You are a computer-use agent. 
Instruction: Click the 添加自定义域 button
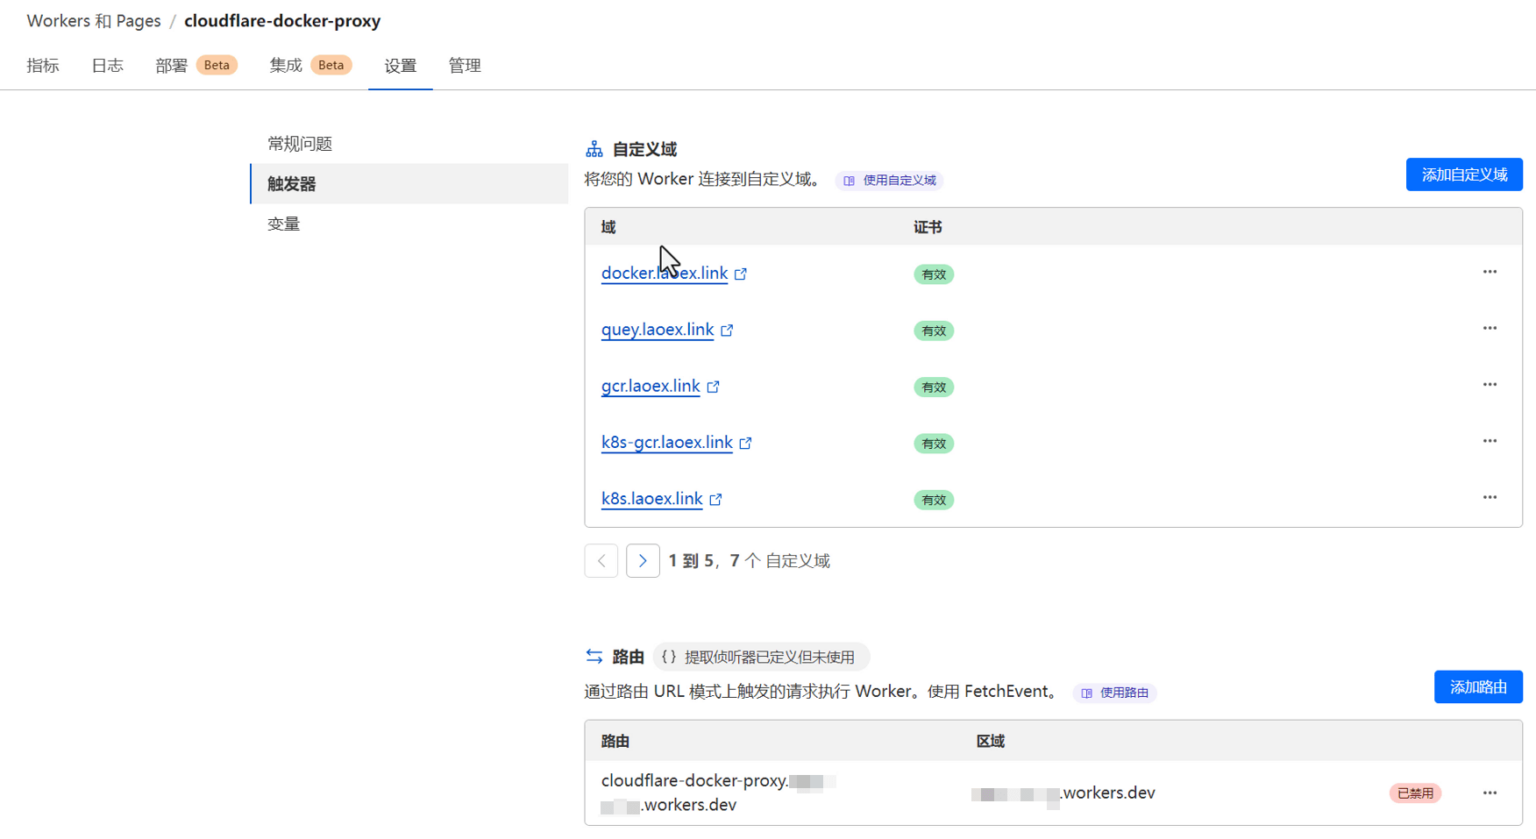click(x=1463, y=173)
